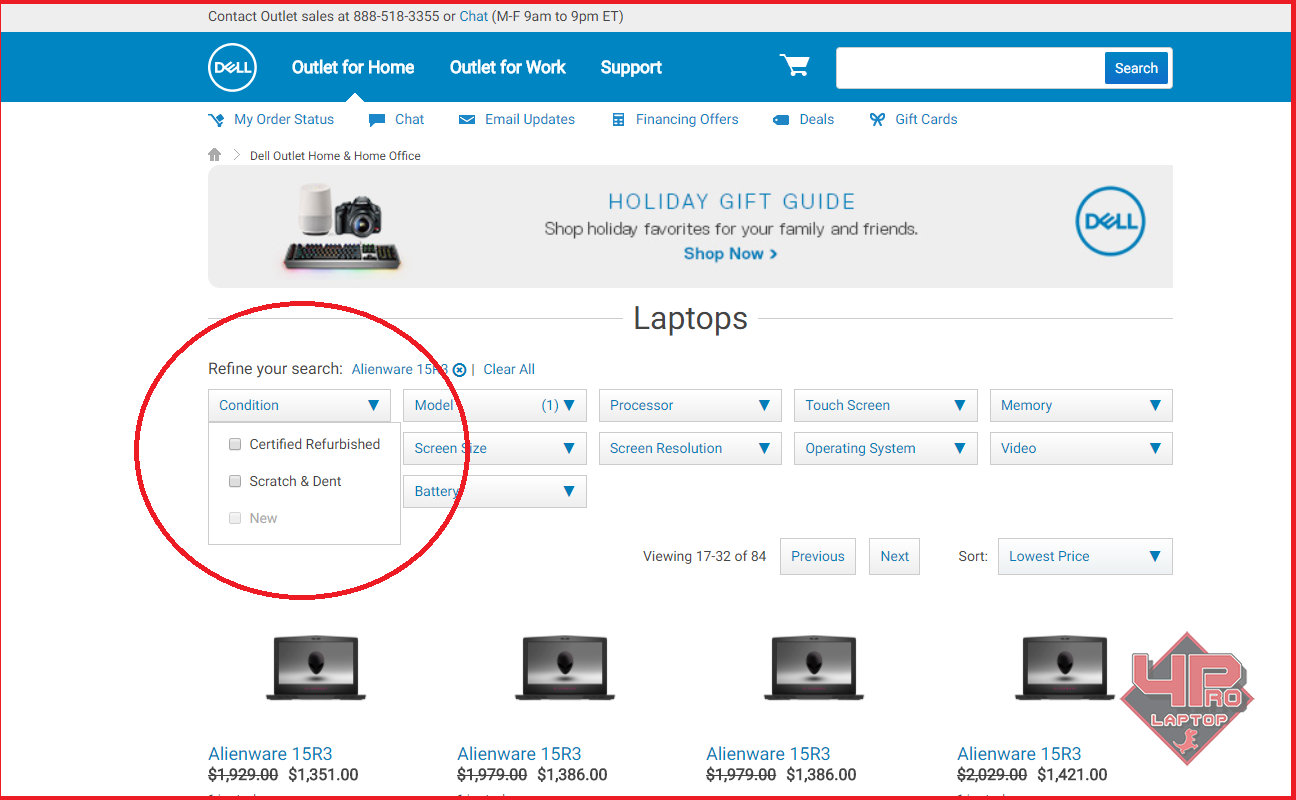Viewport: 1296px width, 800px height.
Task: Click the Financing Offers calculator icon
Action: click(x=619, y=120)
